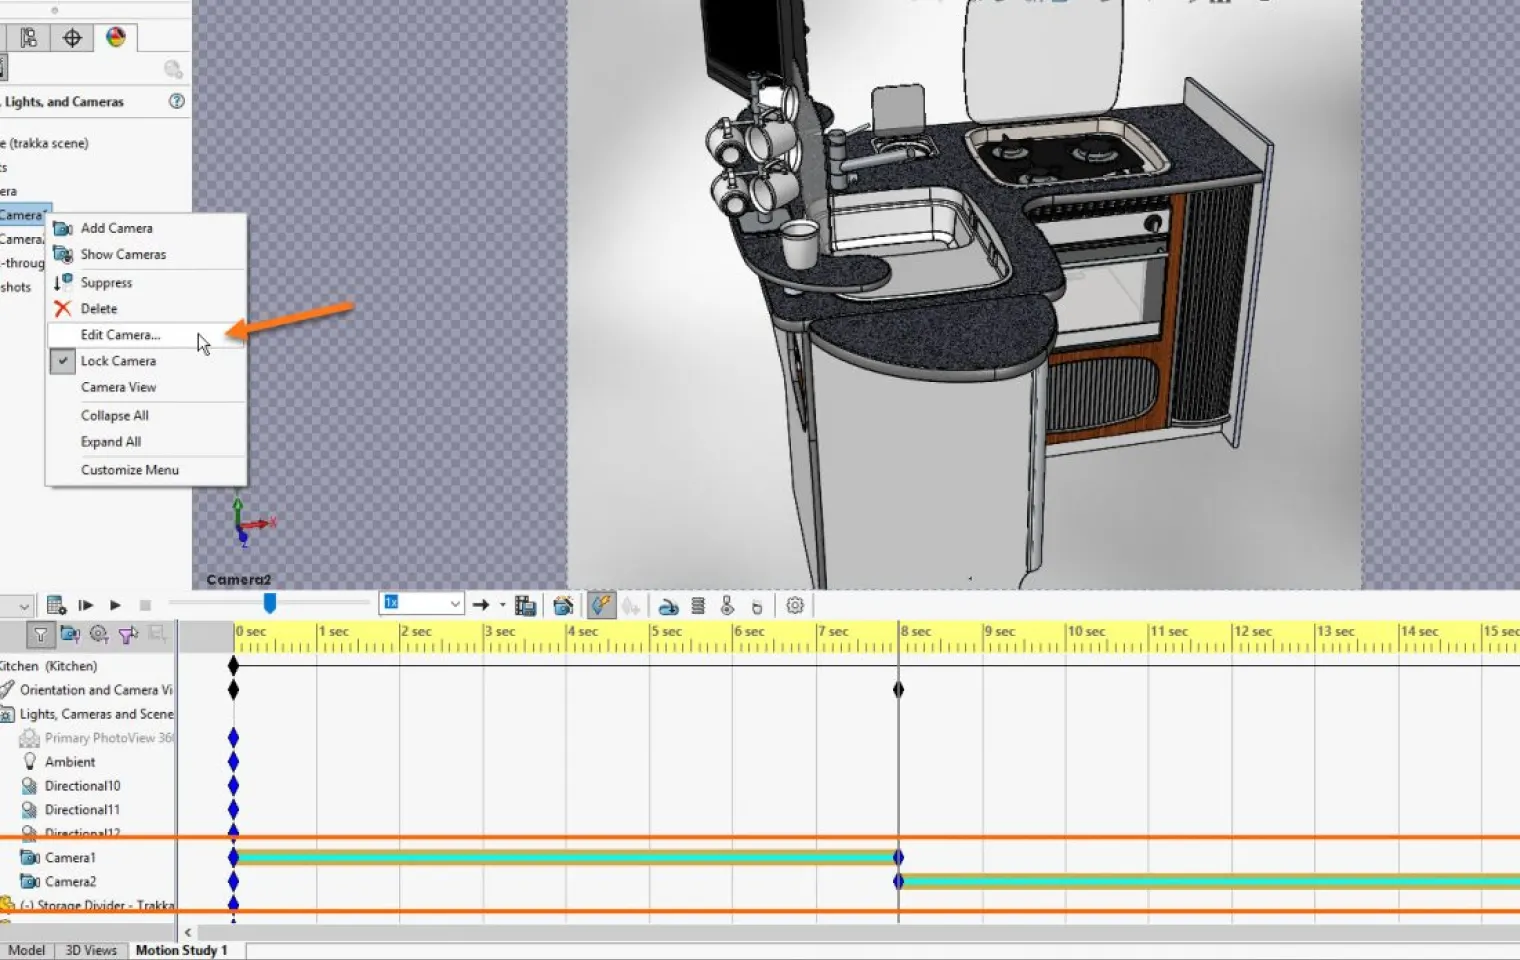Click the greyed Add/Update Key icon

tap(631, 605)
